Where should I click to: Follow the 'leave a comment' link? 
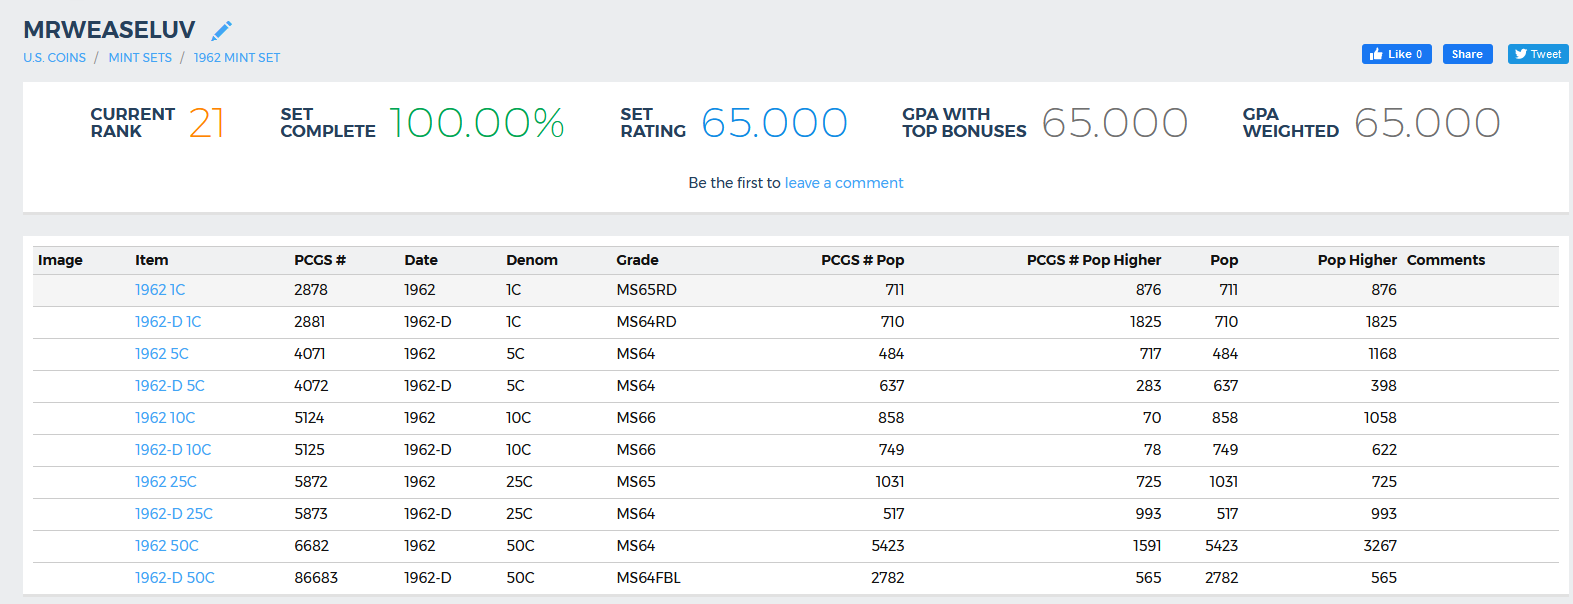point(844,183)
